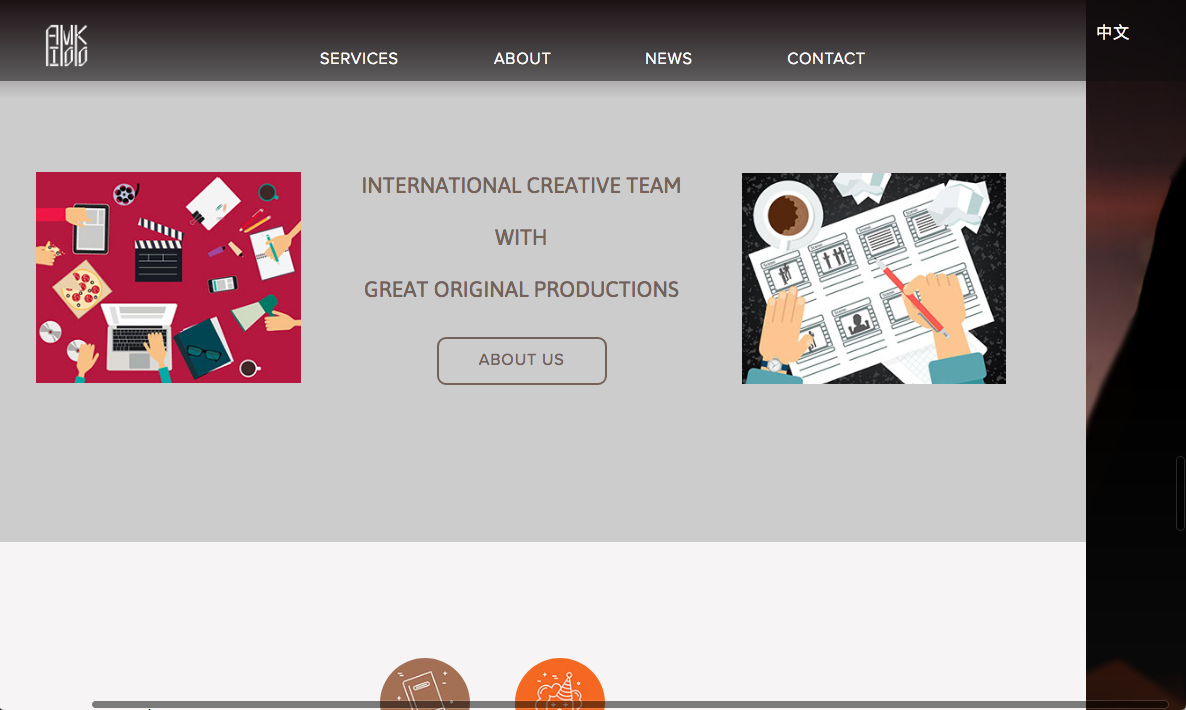
Task: Open the News section
Action: pyautogui.click(x=668, y=58)
